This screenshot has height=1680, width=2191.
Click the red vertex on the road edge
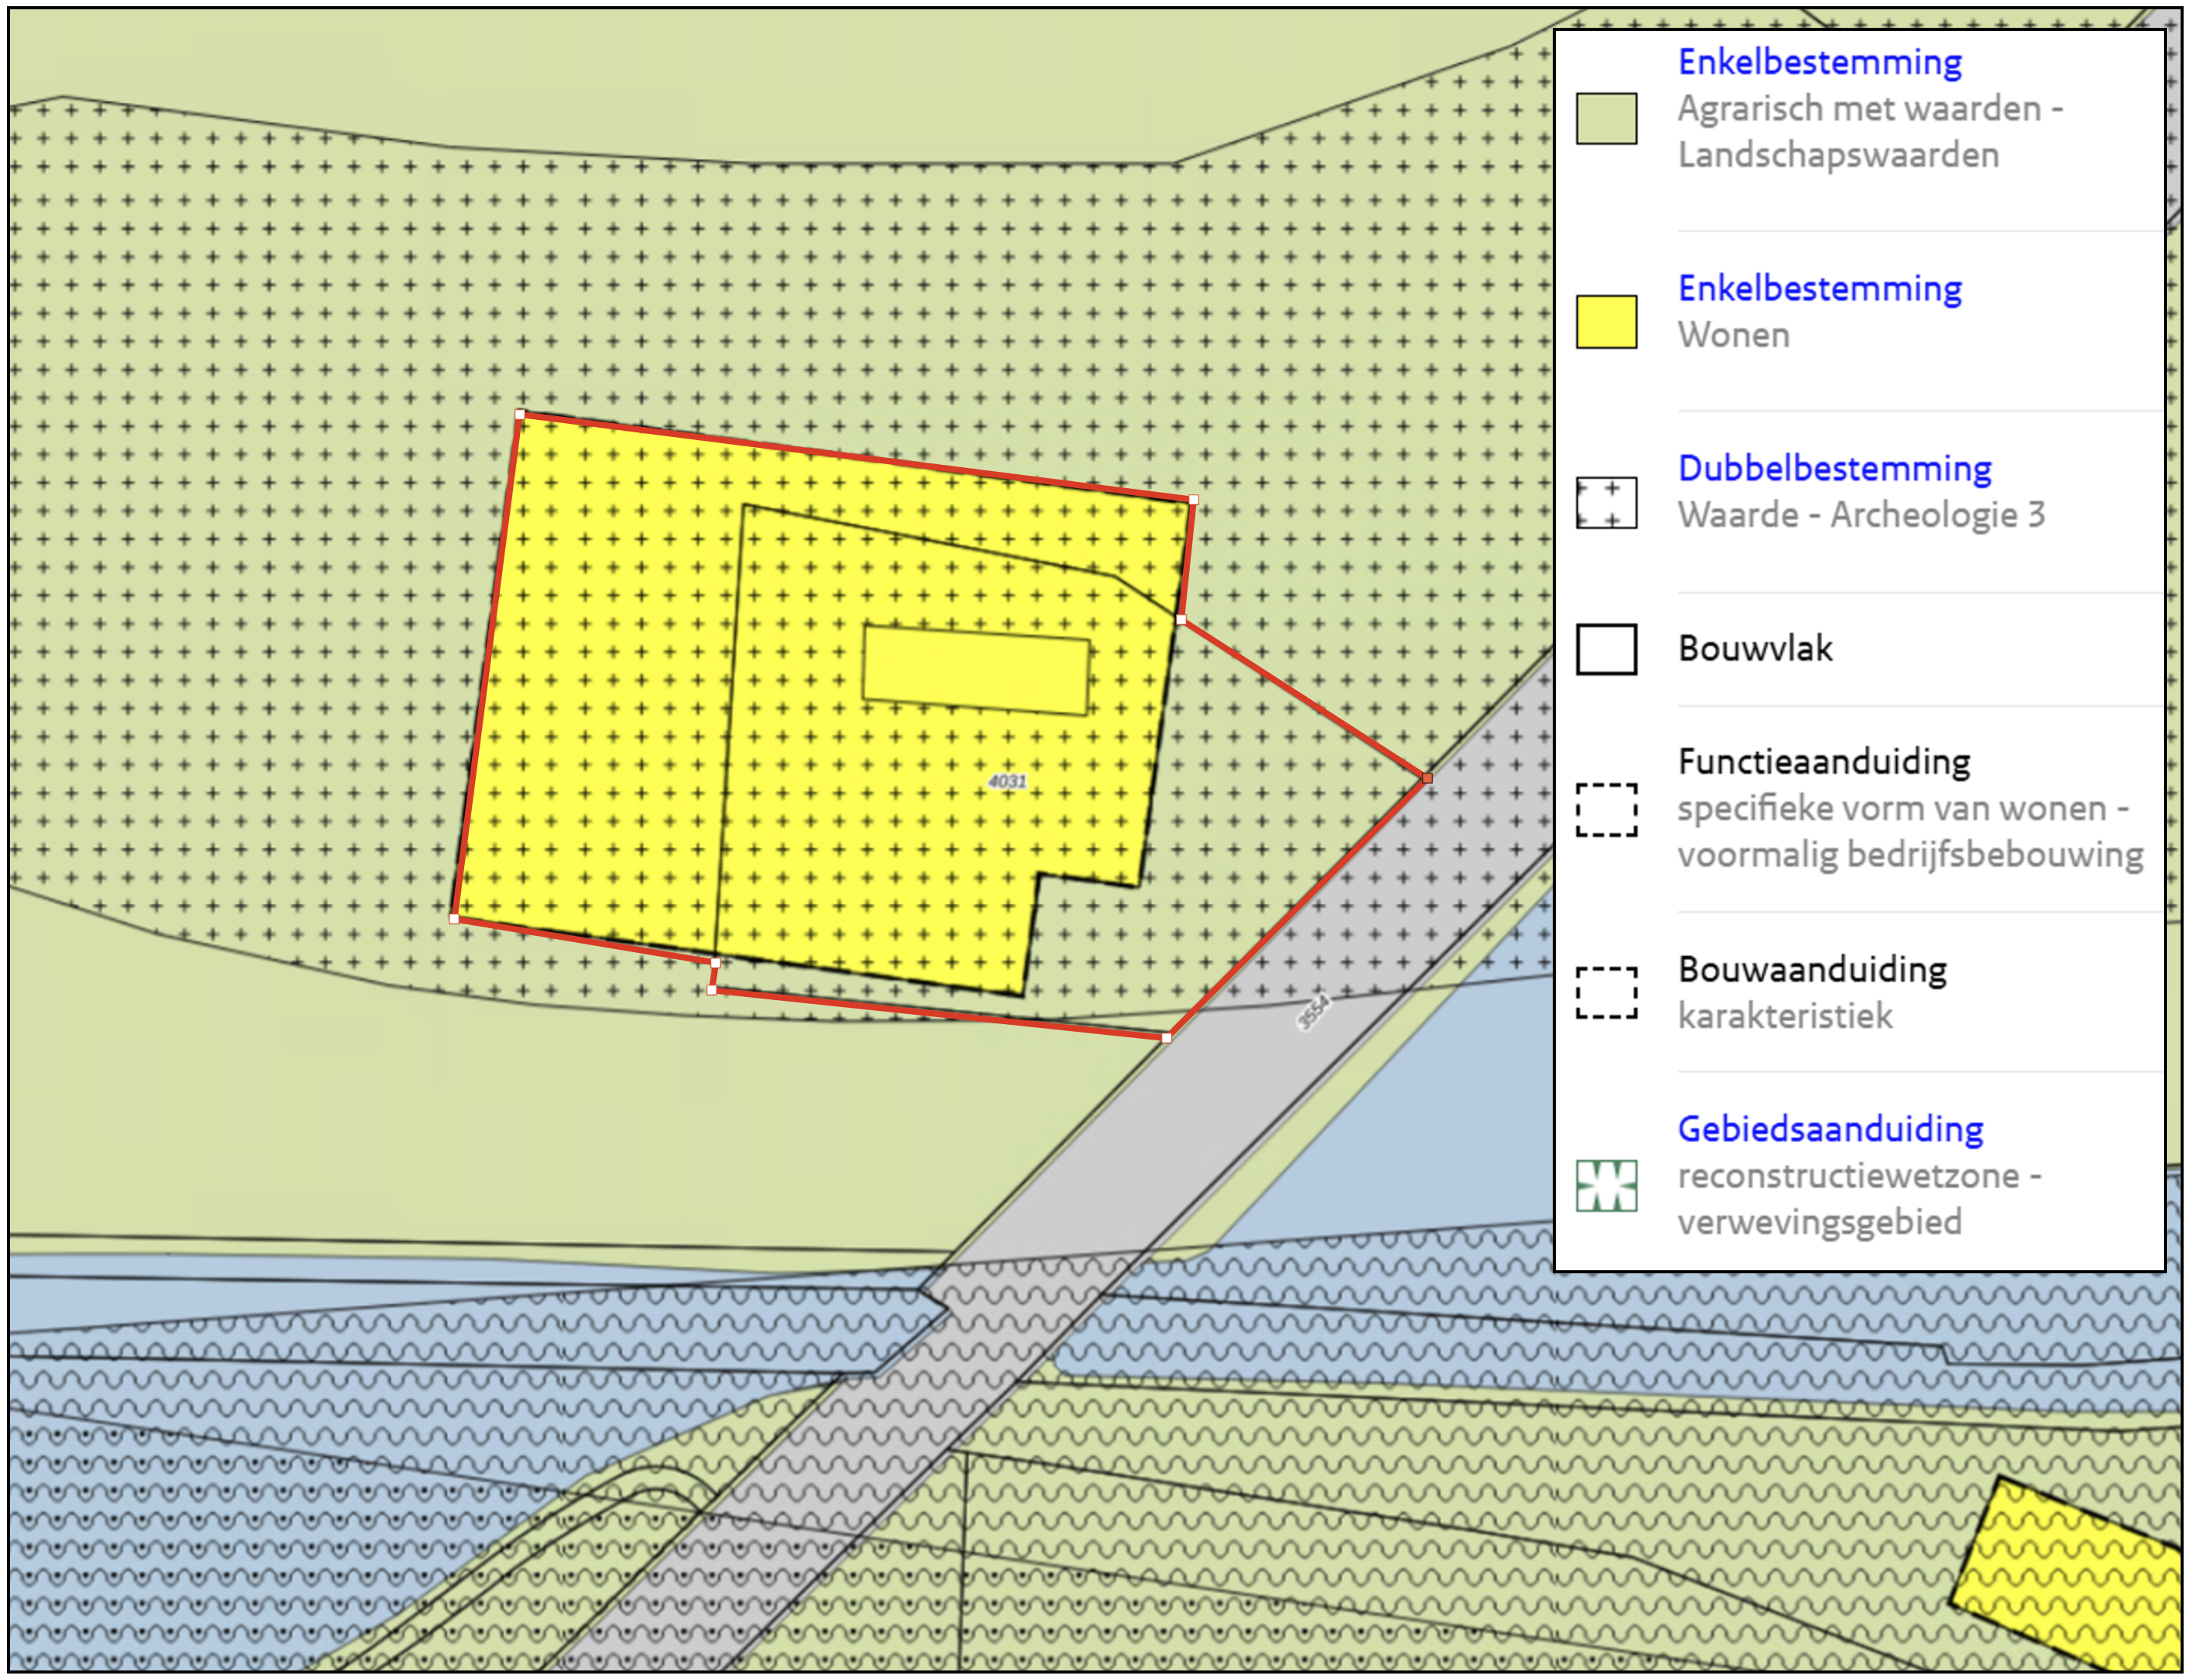point(1427,777)
